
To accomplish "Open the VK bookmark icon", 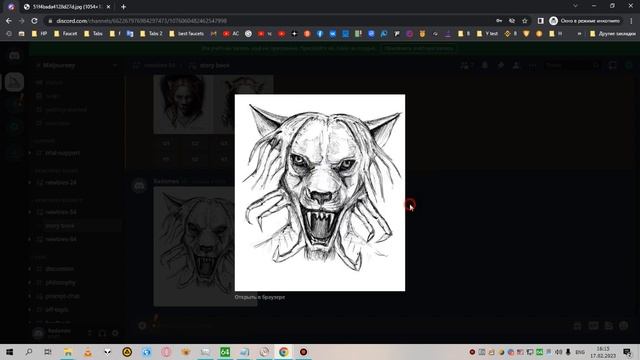I will [333, 34].
